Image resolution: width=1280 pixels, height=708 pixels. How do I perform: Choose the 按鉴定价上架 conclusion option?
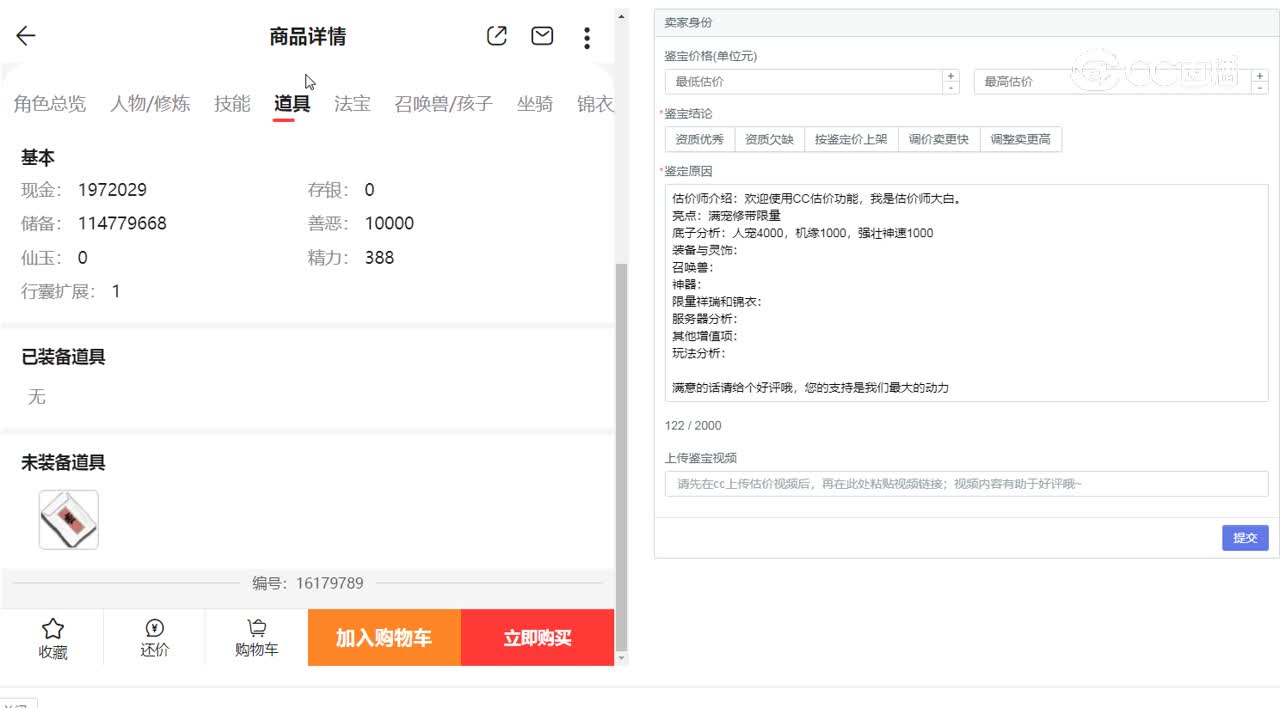tap(851, 140)
